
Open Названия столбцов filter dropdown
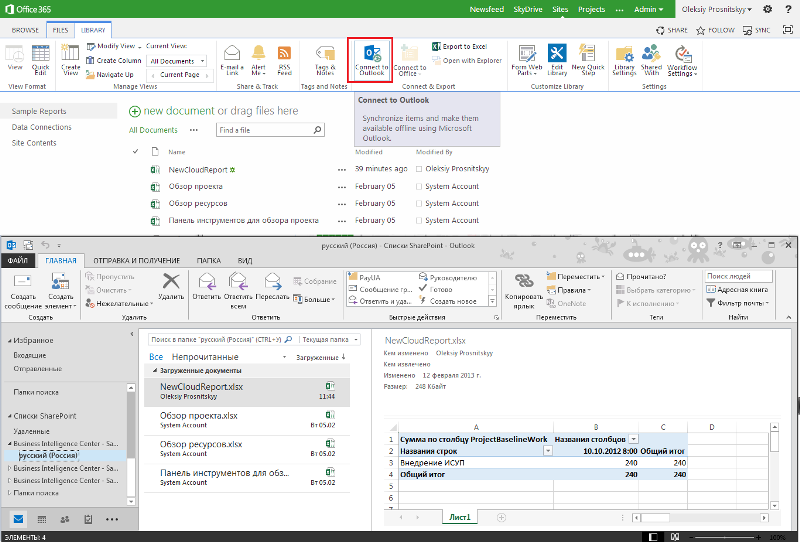click(x=633, y=439)
